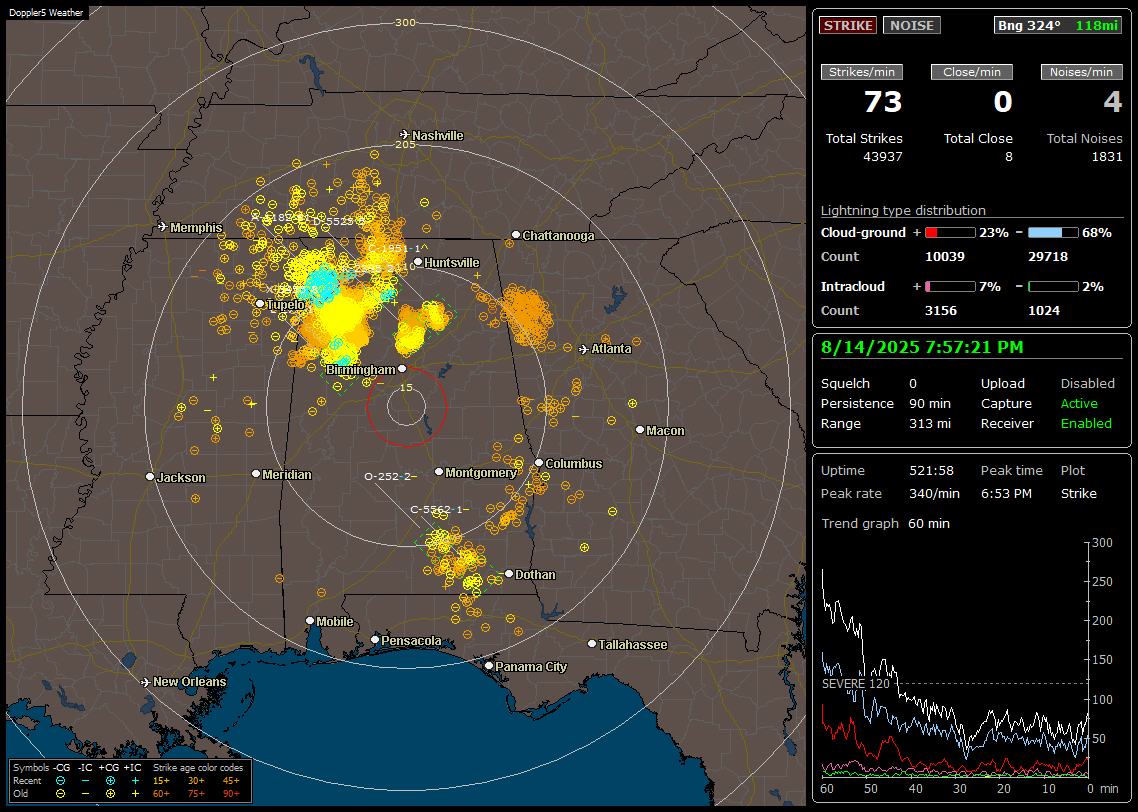Screen dimensions: 1138x812
Task: Click the Doppler5 Weather title label
Action: pyautogui.click(x=46, y=12)
